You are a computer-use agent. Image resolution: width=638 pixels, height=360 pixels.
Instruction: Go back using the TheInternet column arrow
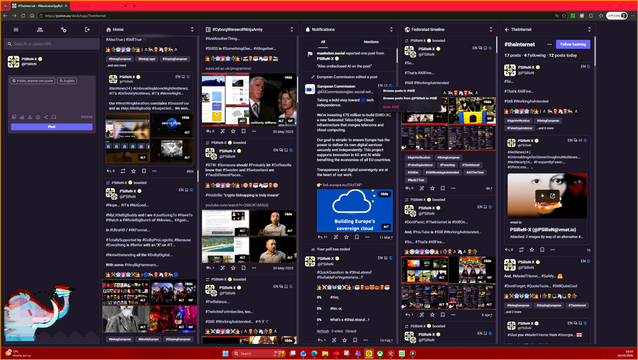[x=507, y=30]
